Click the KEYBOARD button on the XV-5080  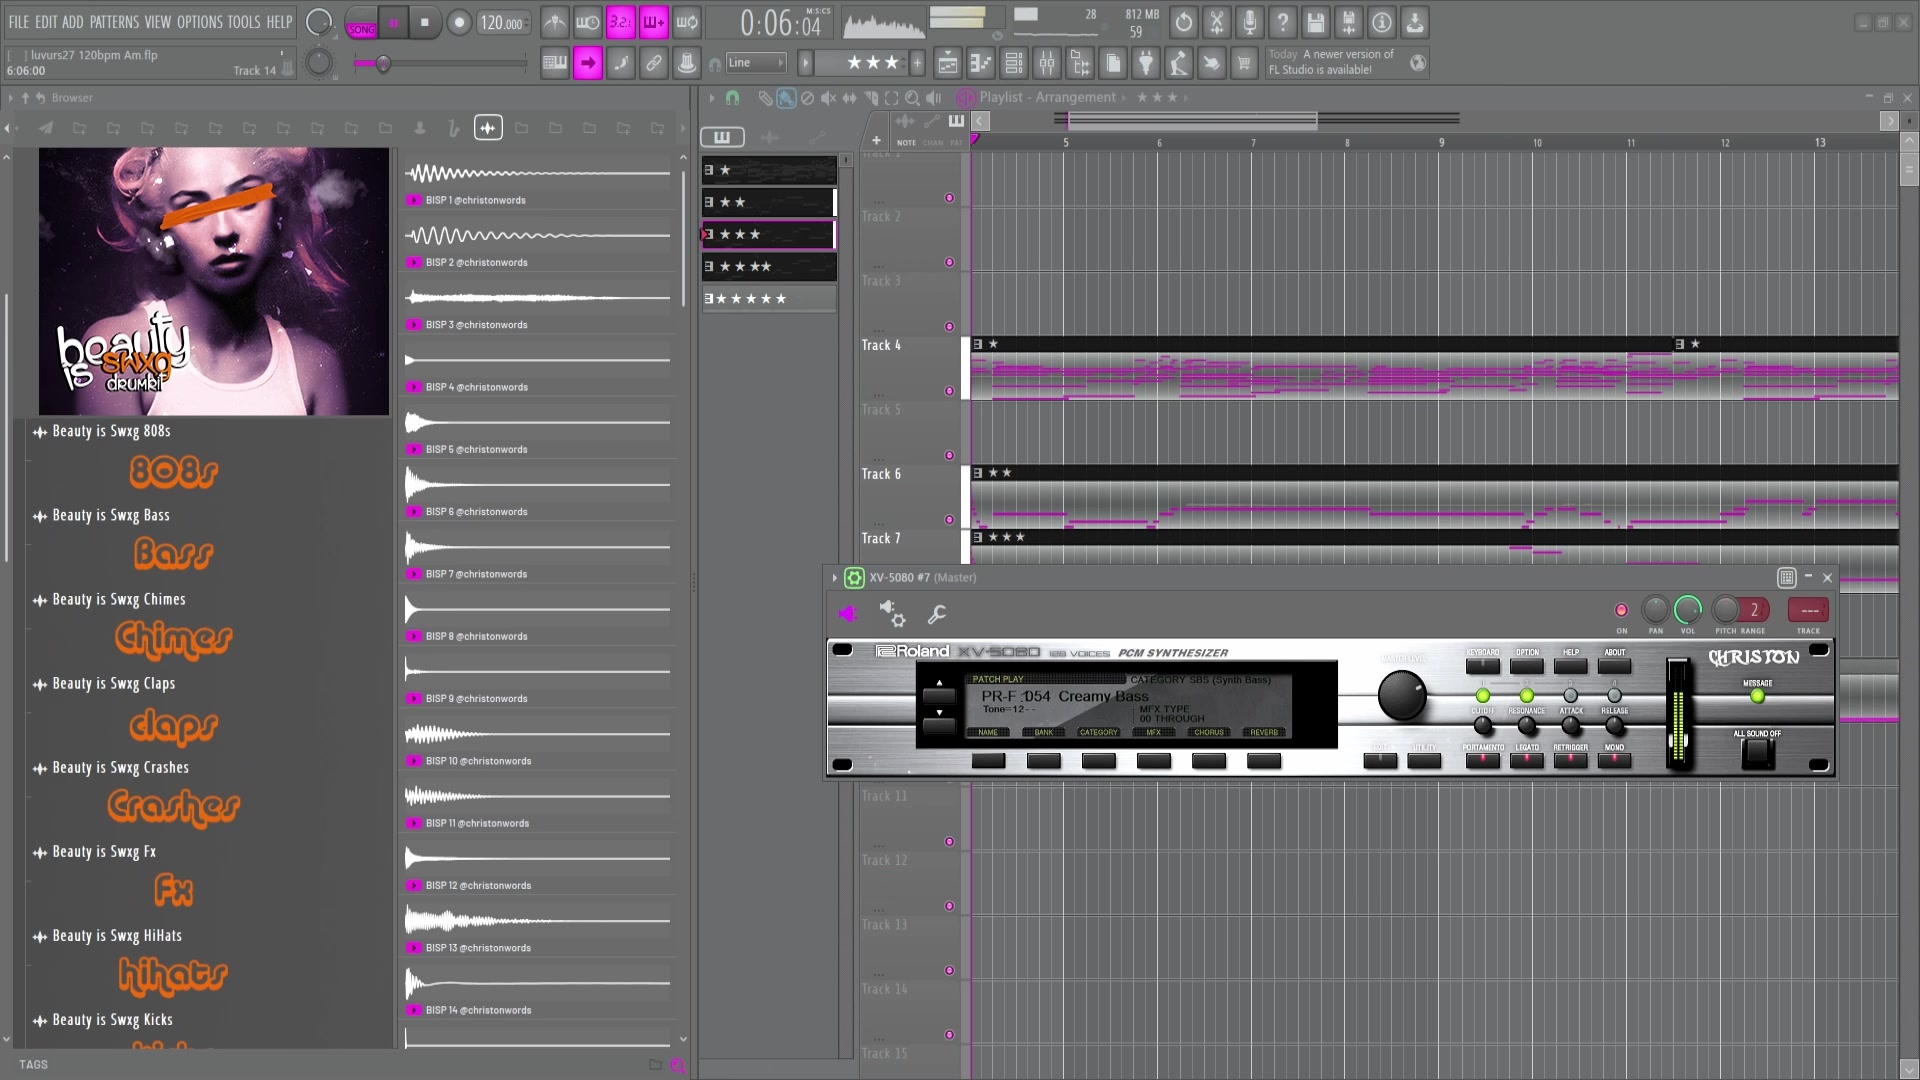[x=1483, y=665]
